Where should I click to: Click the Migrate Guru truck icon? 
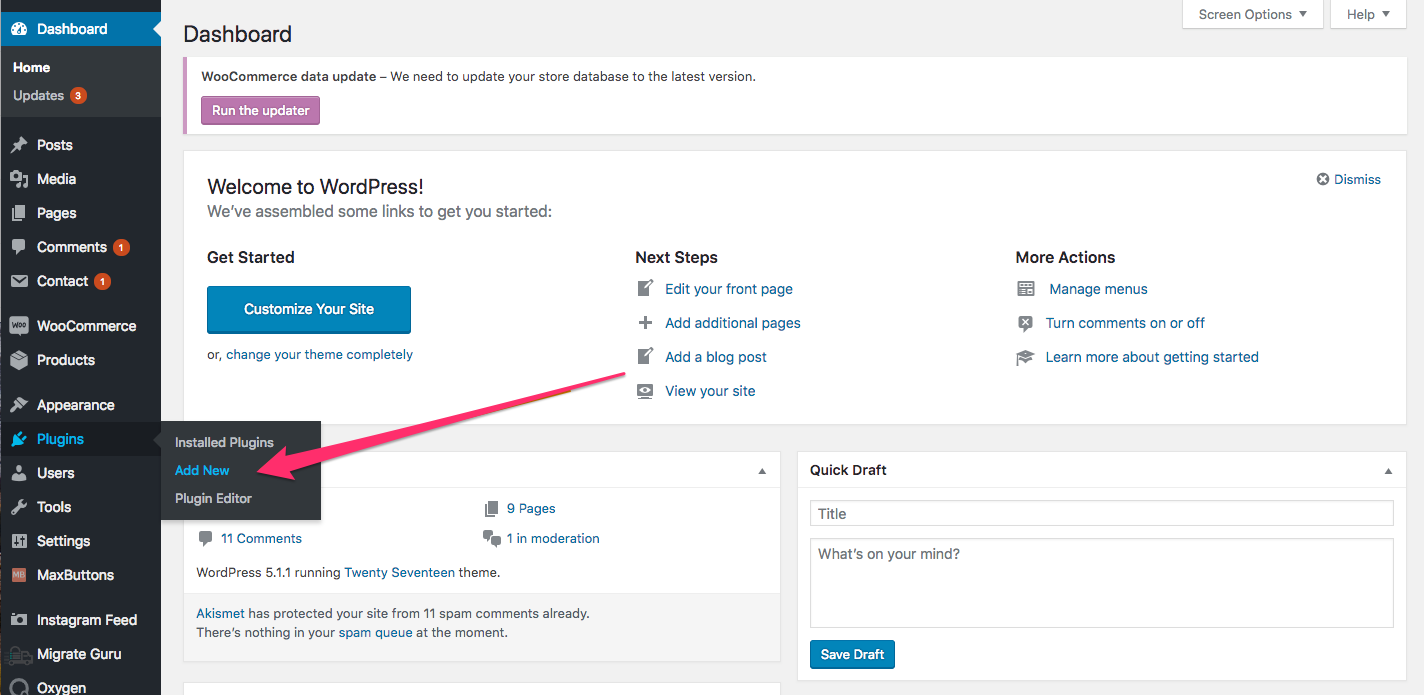click(19, 654)
